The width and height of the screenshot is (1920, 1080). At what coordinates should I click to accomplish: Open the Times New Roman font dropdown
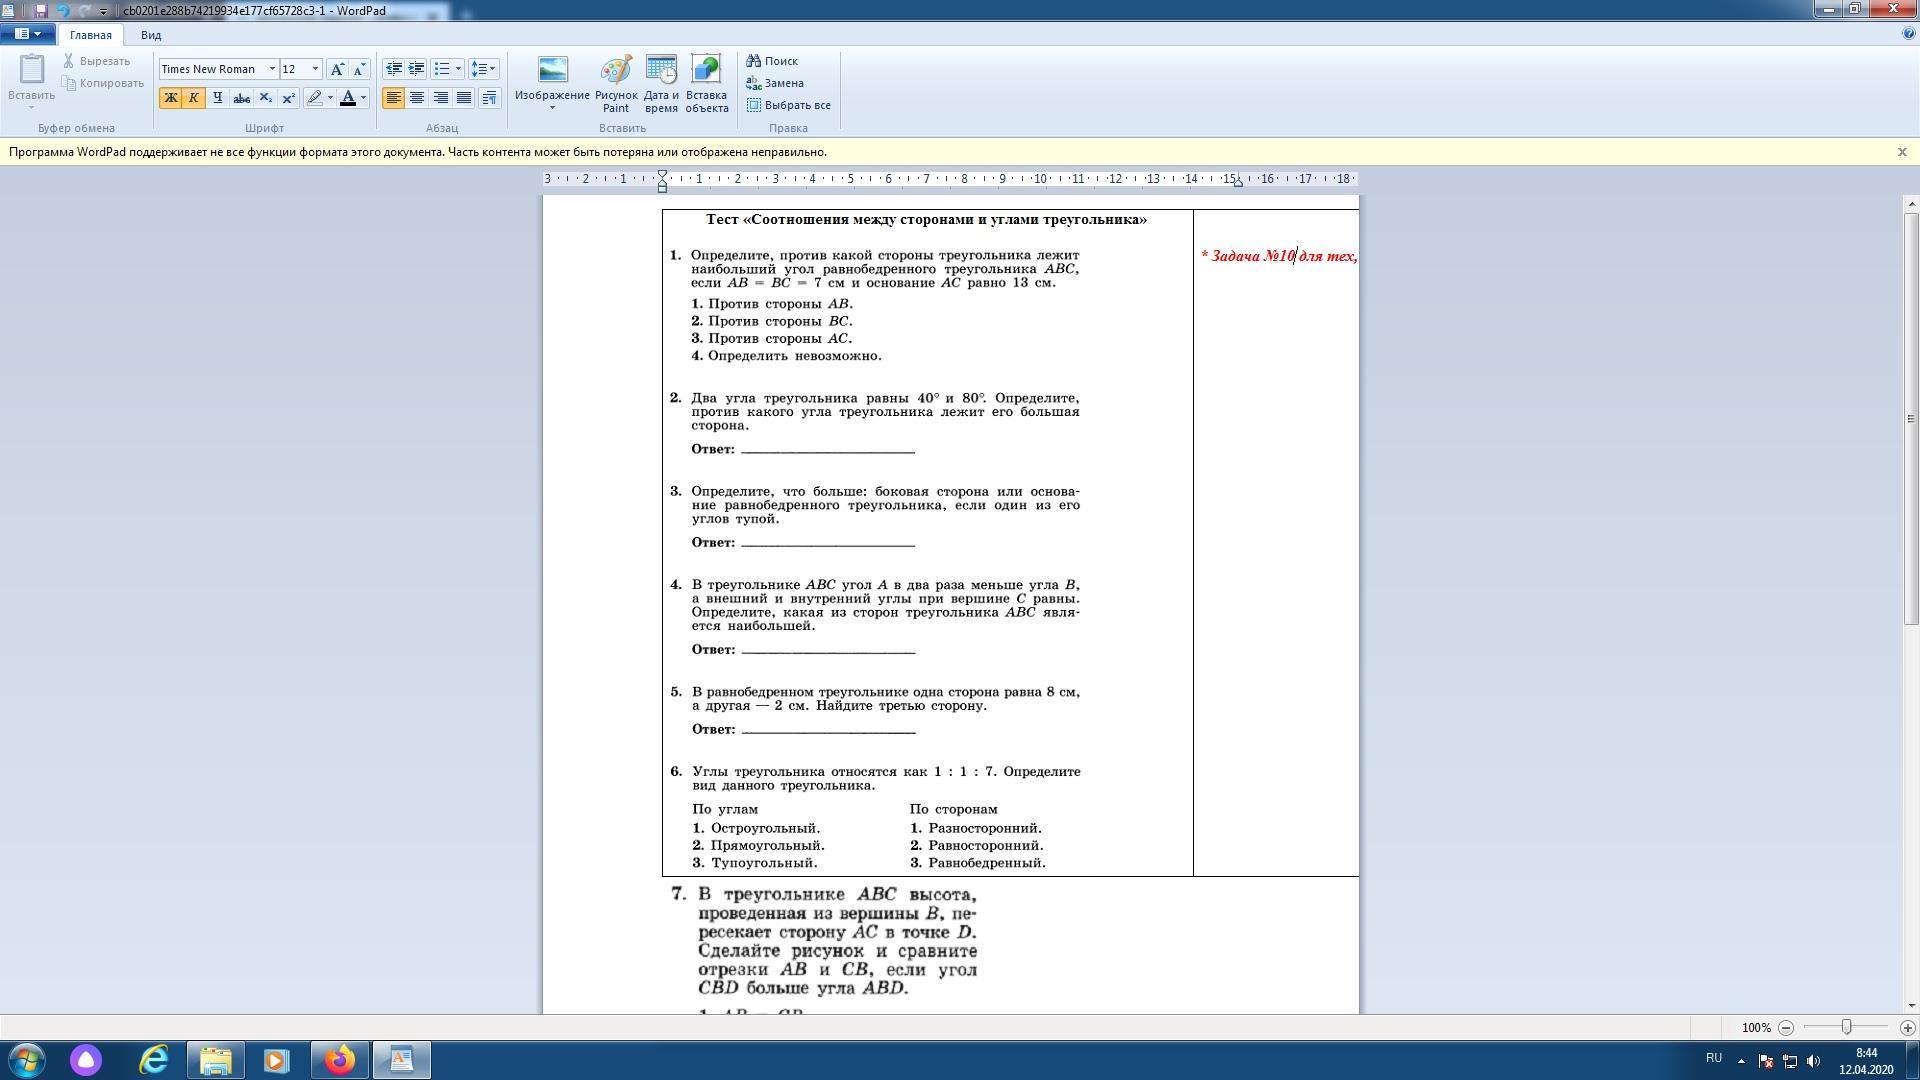[x=271, y=69]
